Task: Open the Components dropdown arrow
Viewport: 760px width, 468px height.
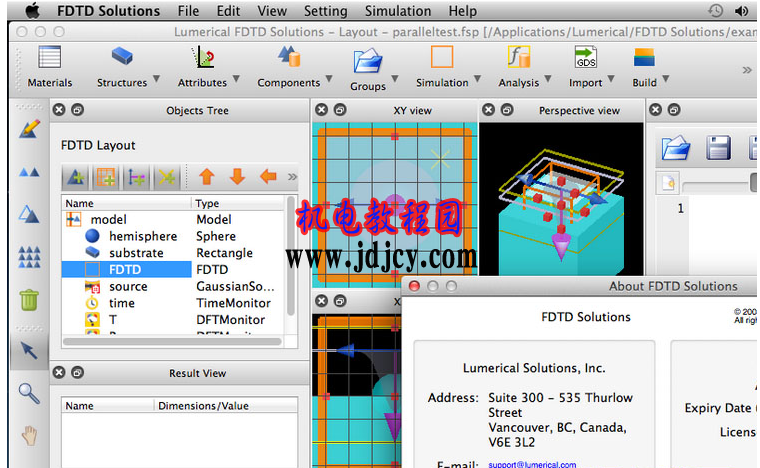Action: tap(329, 78)
